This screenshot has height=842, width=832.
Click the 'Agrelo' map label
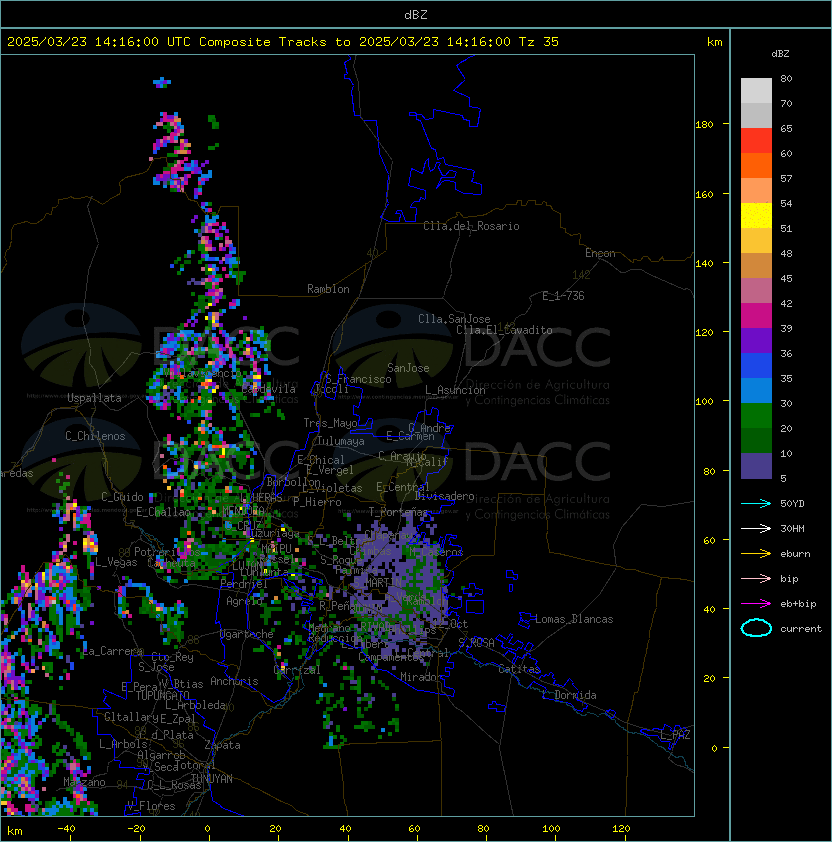tap(244, 601)
